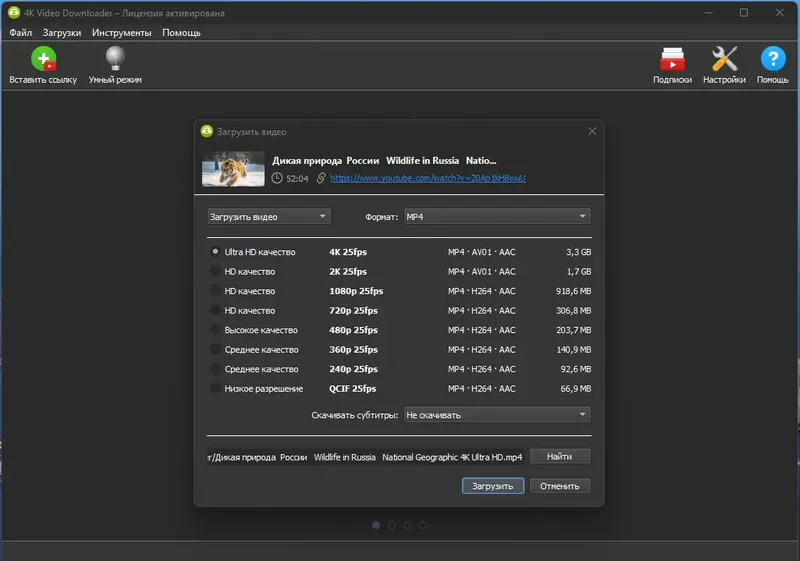
Task: Open Настройки wrench settings icon
Action: click(724, 59)
